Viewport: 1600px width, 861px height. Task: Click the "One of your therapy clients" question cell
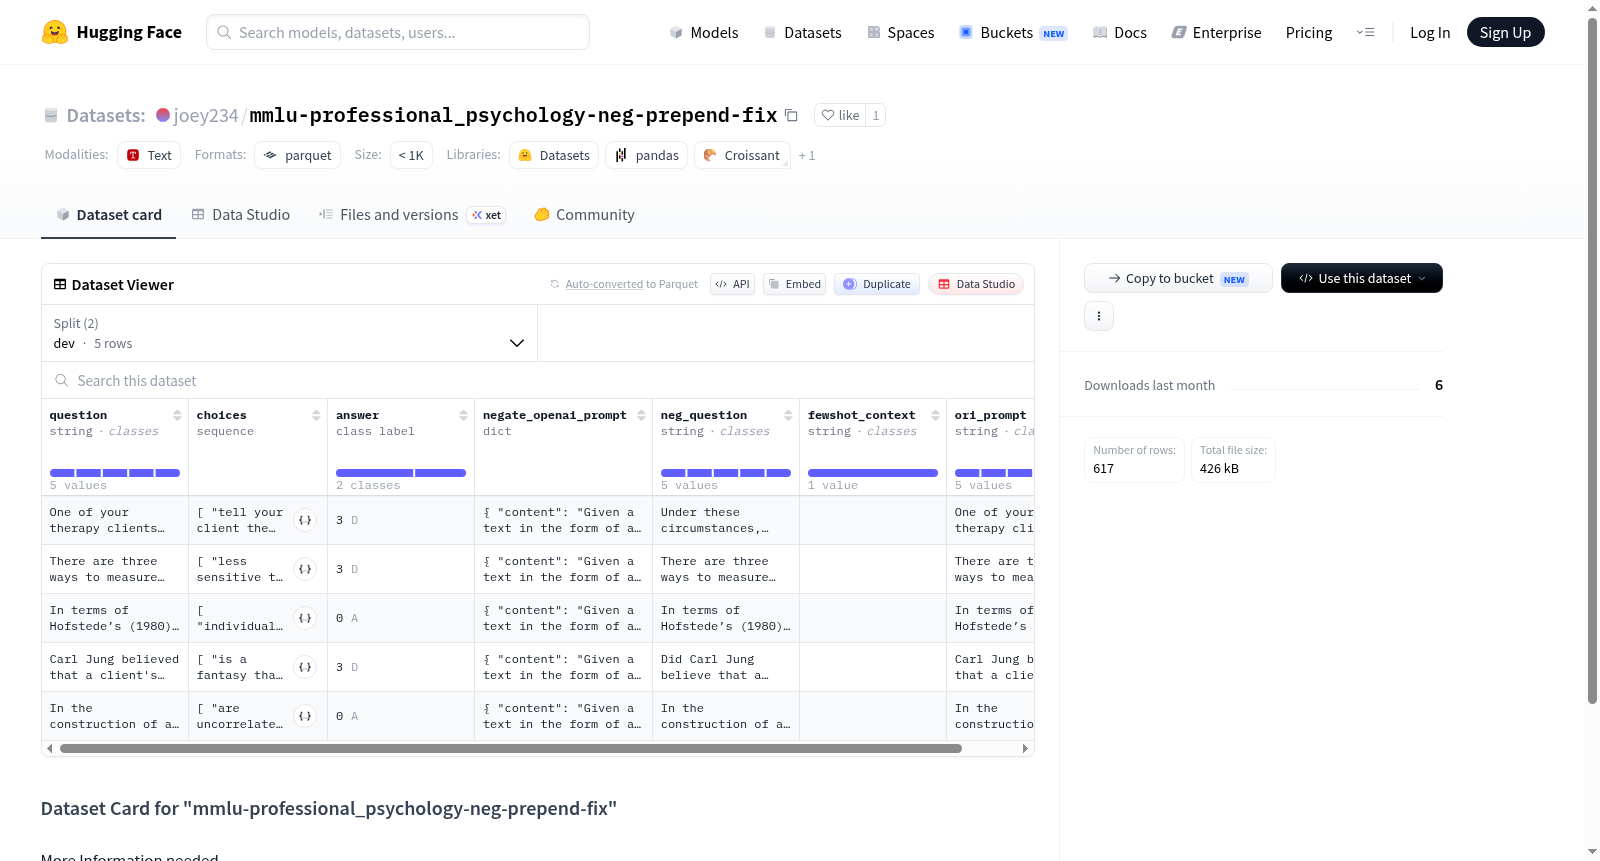(x=115, y=520)
